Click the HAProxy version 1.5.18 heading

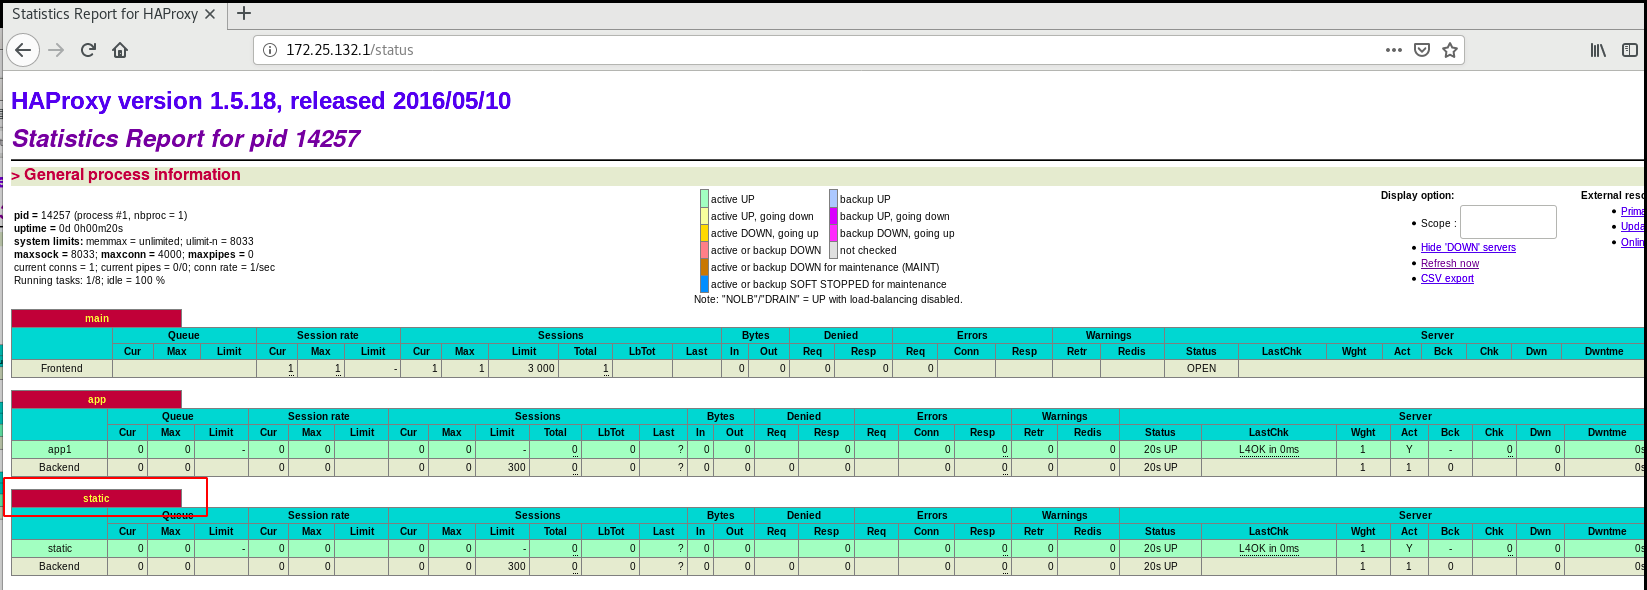pyautogui.click(x=261, y=101)
